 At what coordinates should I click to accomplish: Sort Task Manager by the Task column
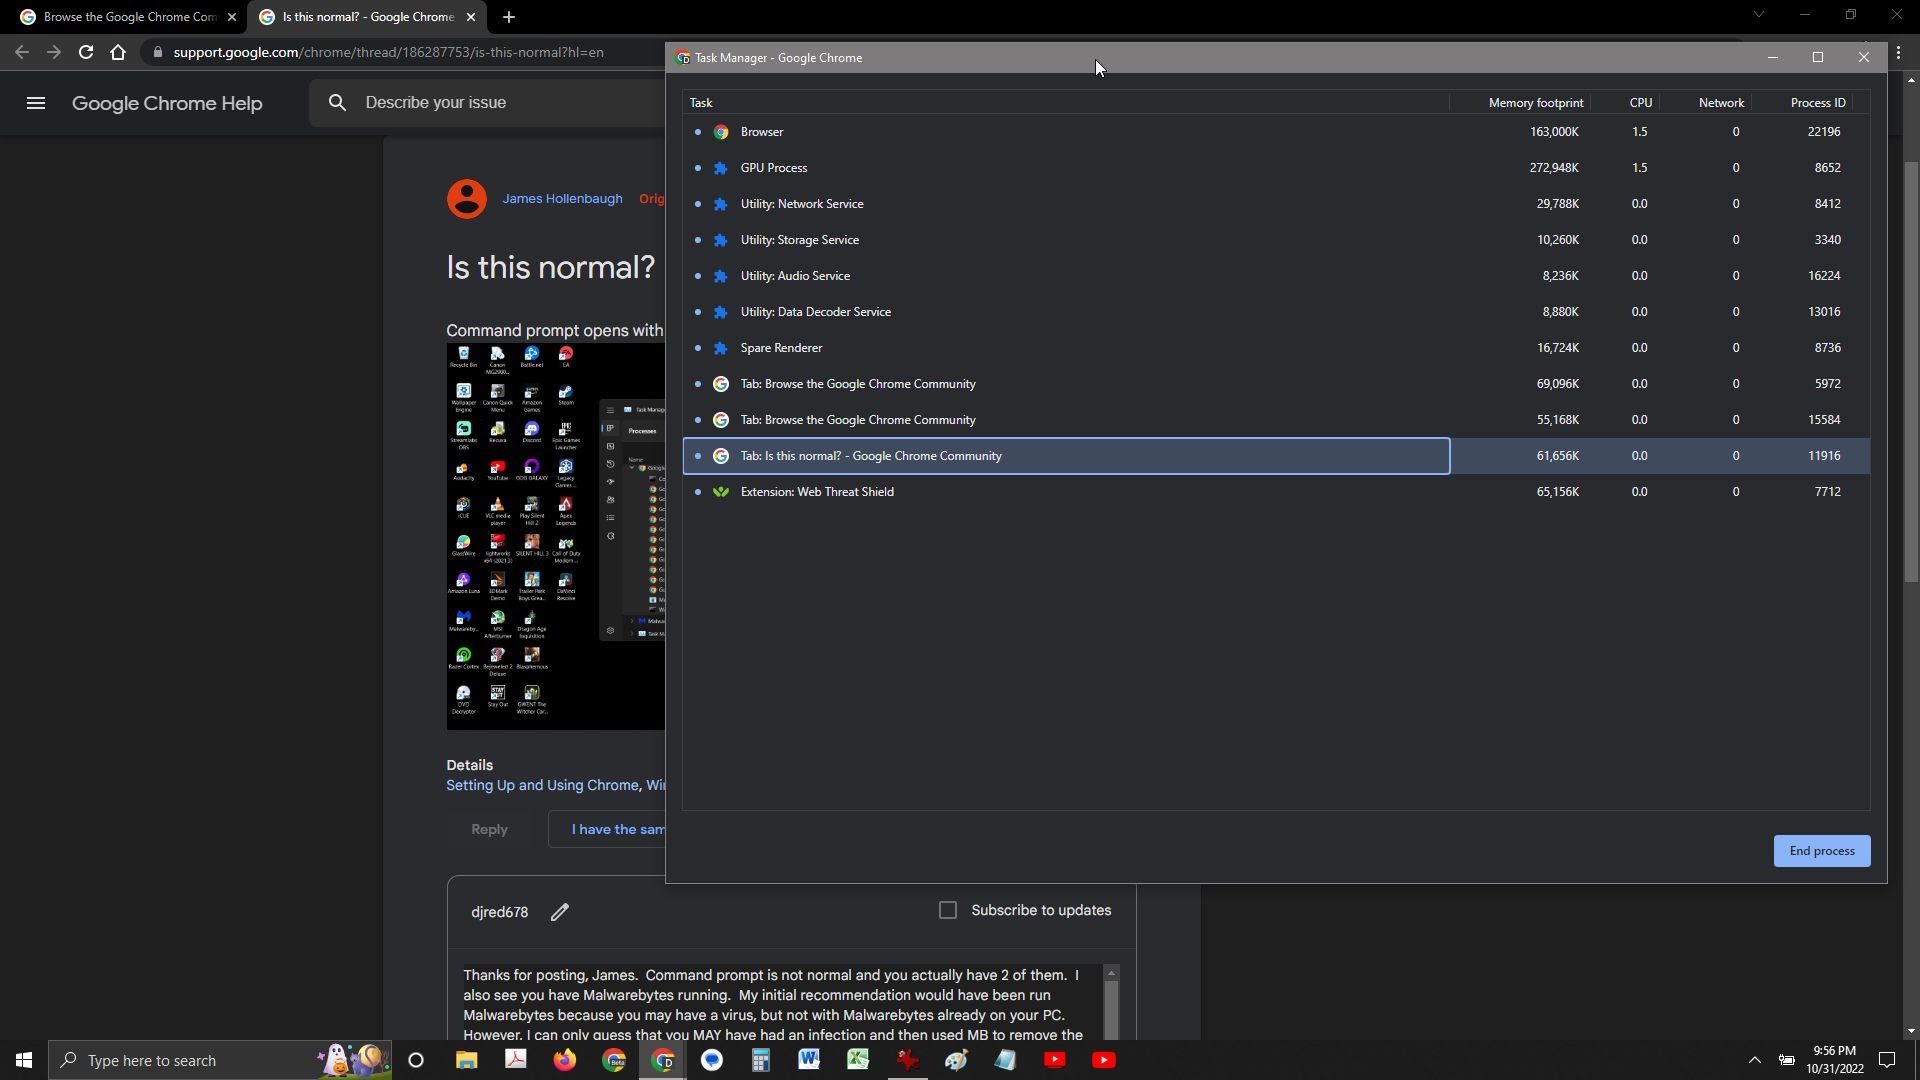coord(1065,103)
